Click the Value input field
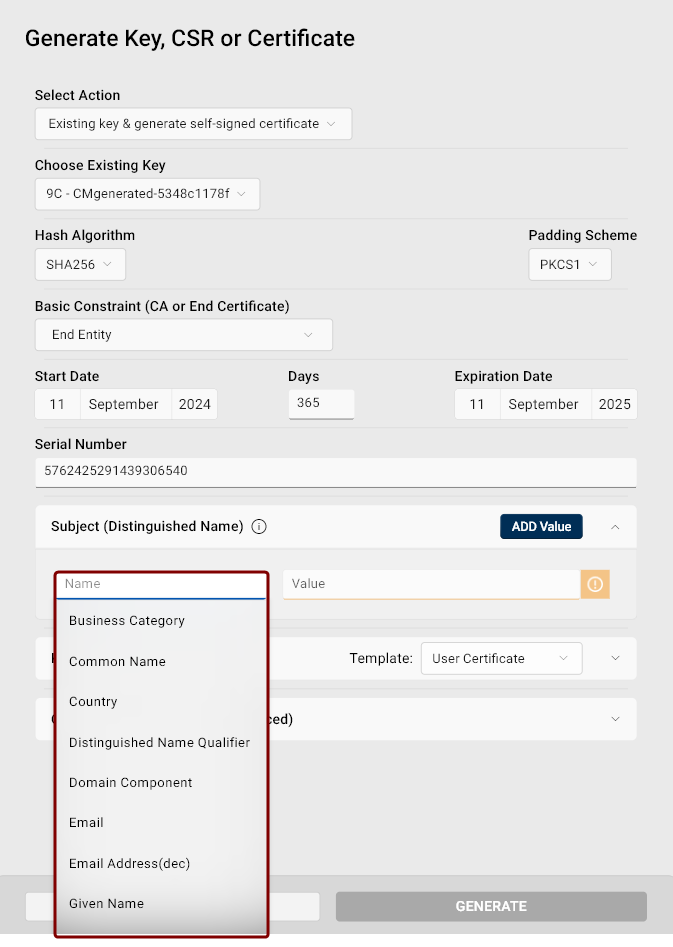 pos(431,584)
